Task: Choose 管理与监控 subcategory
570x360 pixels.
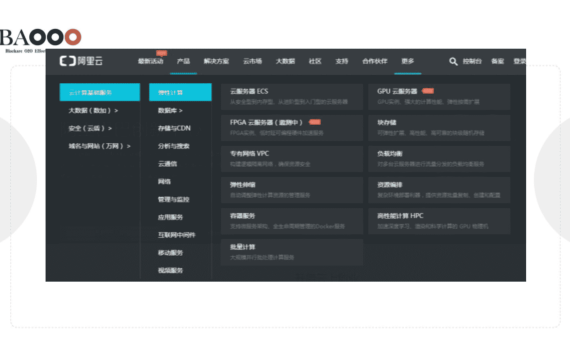Action: point(173,199)
